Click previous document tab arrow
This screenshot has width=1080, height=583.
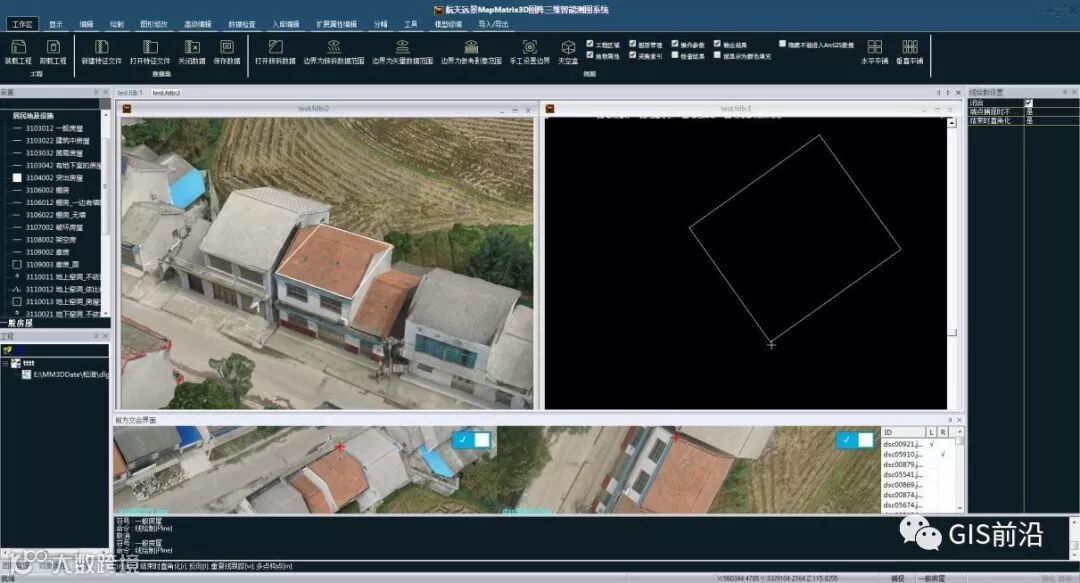938,92
